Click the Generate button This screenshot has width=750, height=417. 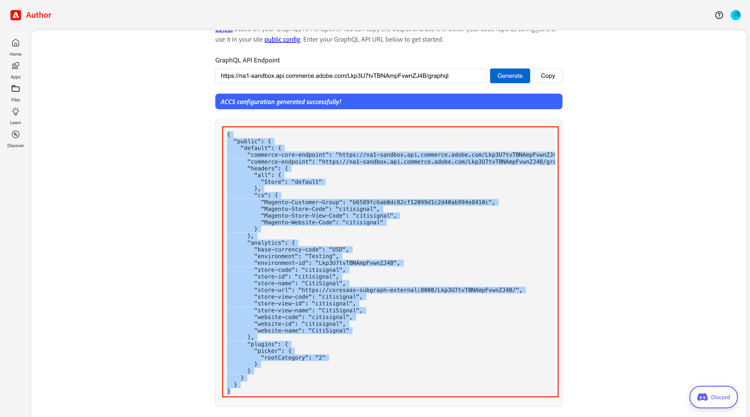click(x=510, y=76)
